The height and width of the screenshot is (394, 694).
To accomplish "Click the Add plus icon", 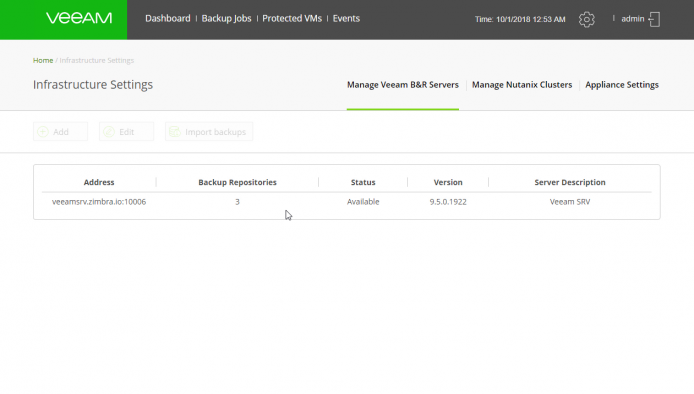I will point(43,132).
